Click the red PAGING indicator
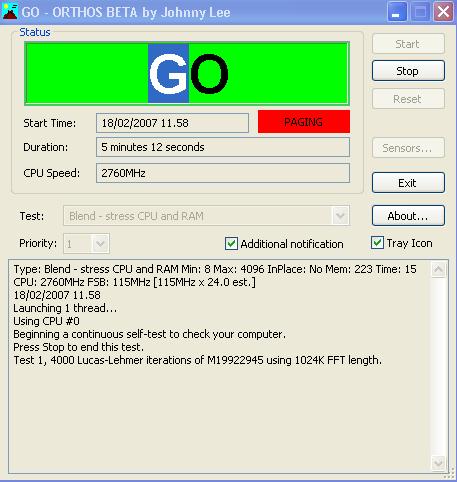This screenshot has width=457, height=482. point(304,122)
